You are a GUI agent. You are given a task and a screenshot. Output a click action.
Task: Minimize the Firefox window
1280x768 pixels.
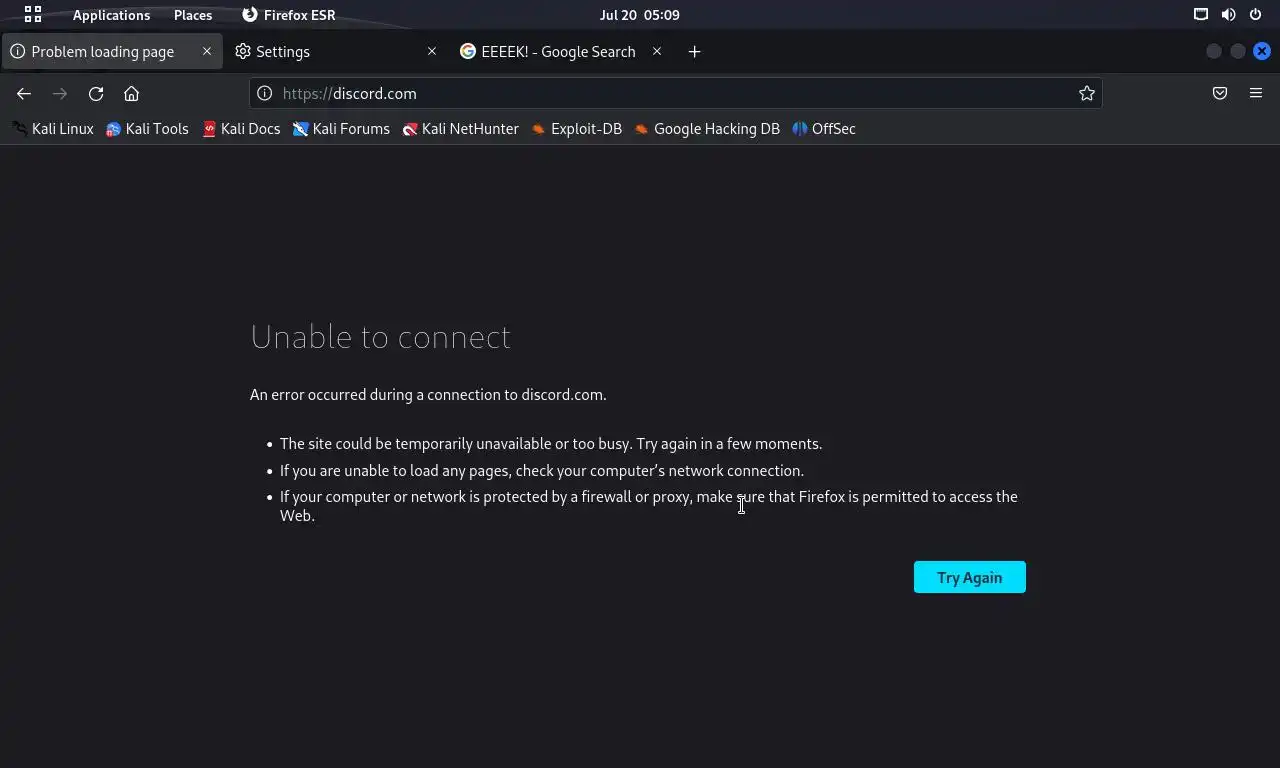[x=1214, y=51]
